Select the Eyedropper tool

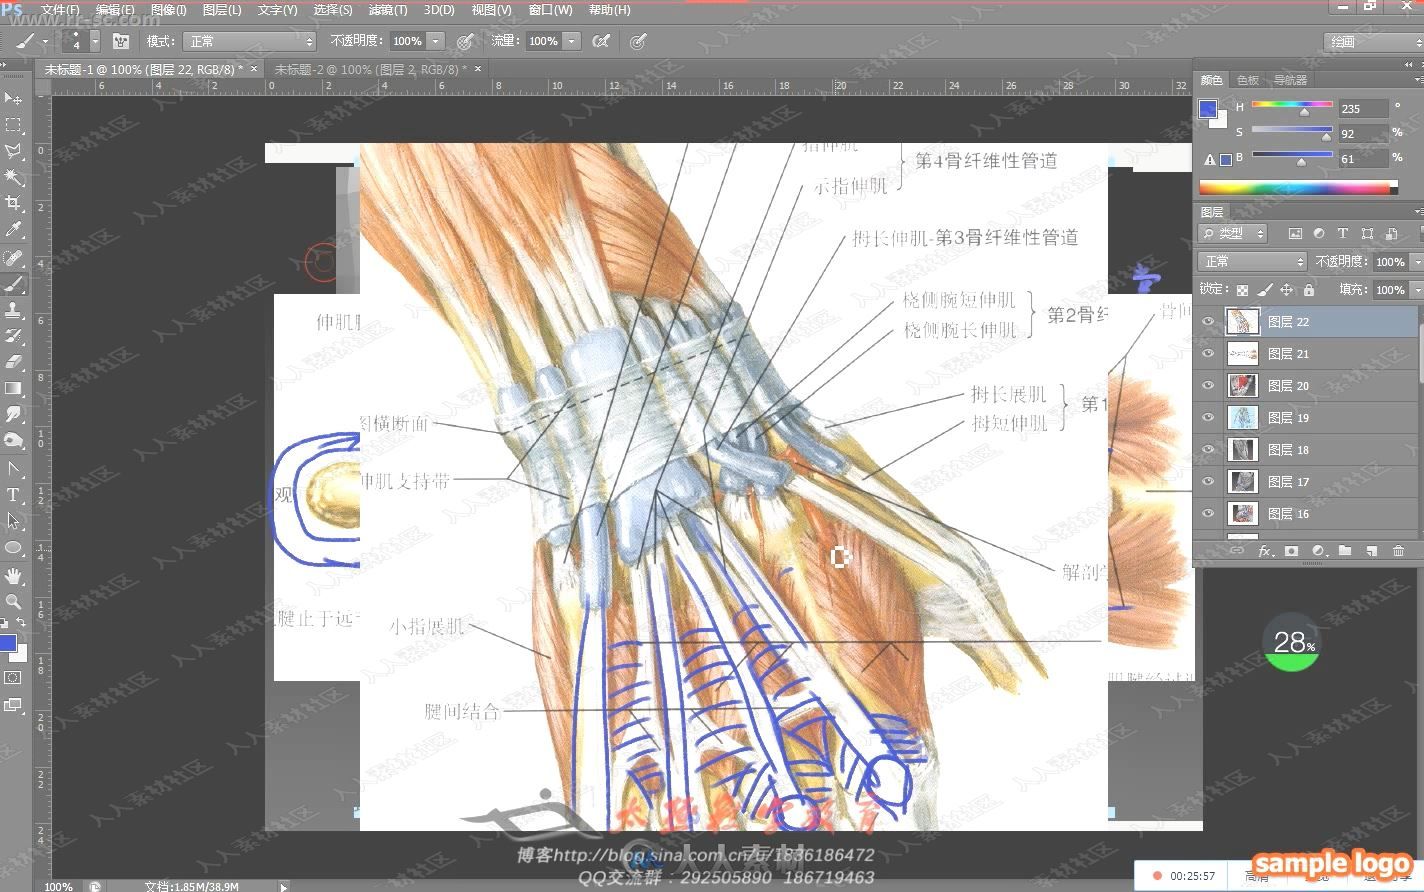[x=13, y=230]
